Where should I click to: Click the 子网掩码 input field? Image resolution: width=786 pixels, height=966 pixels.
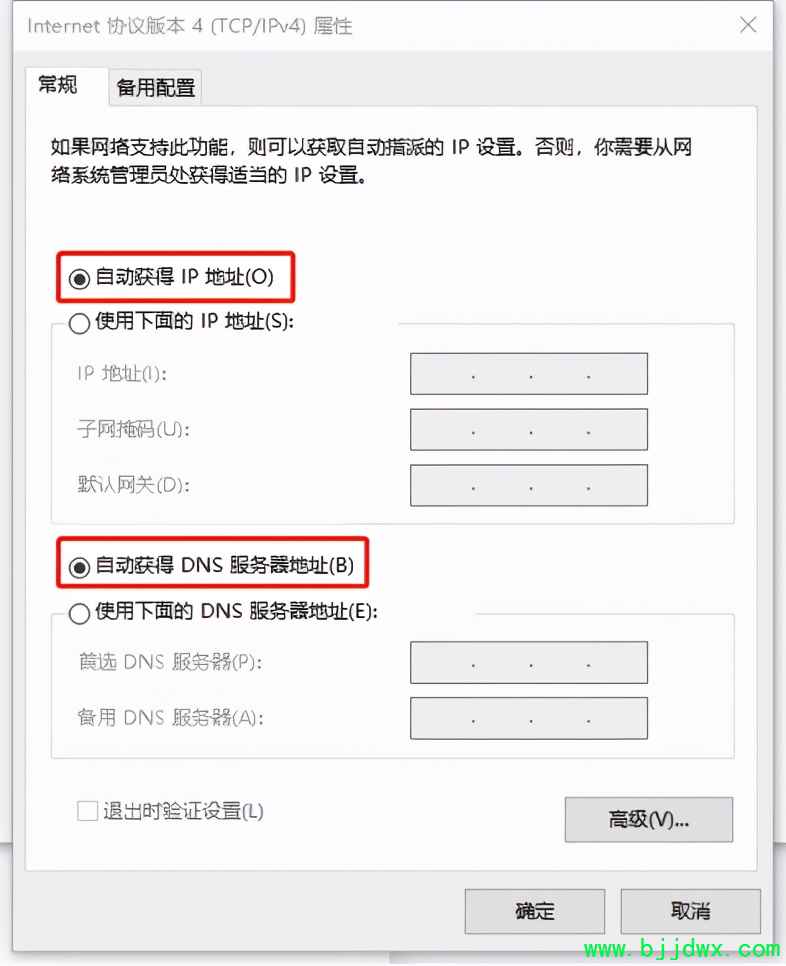click(x=529, y=429)
